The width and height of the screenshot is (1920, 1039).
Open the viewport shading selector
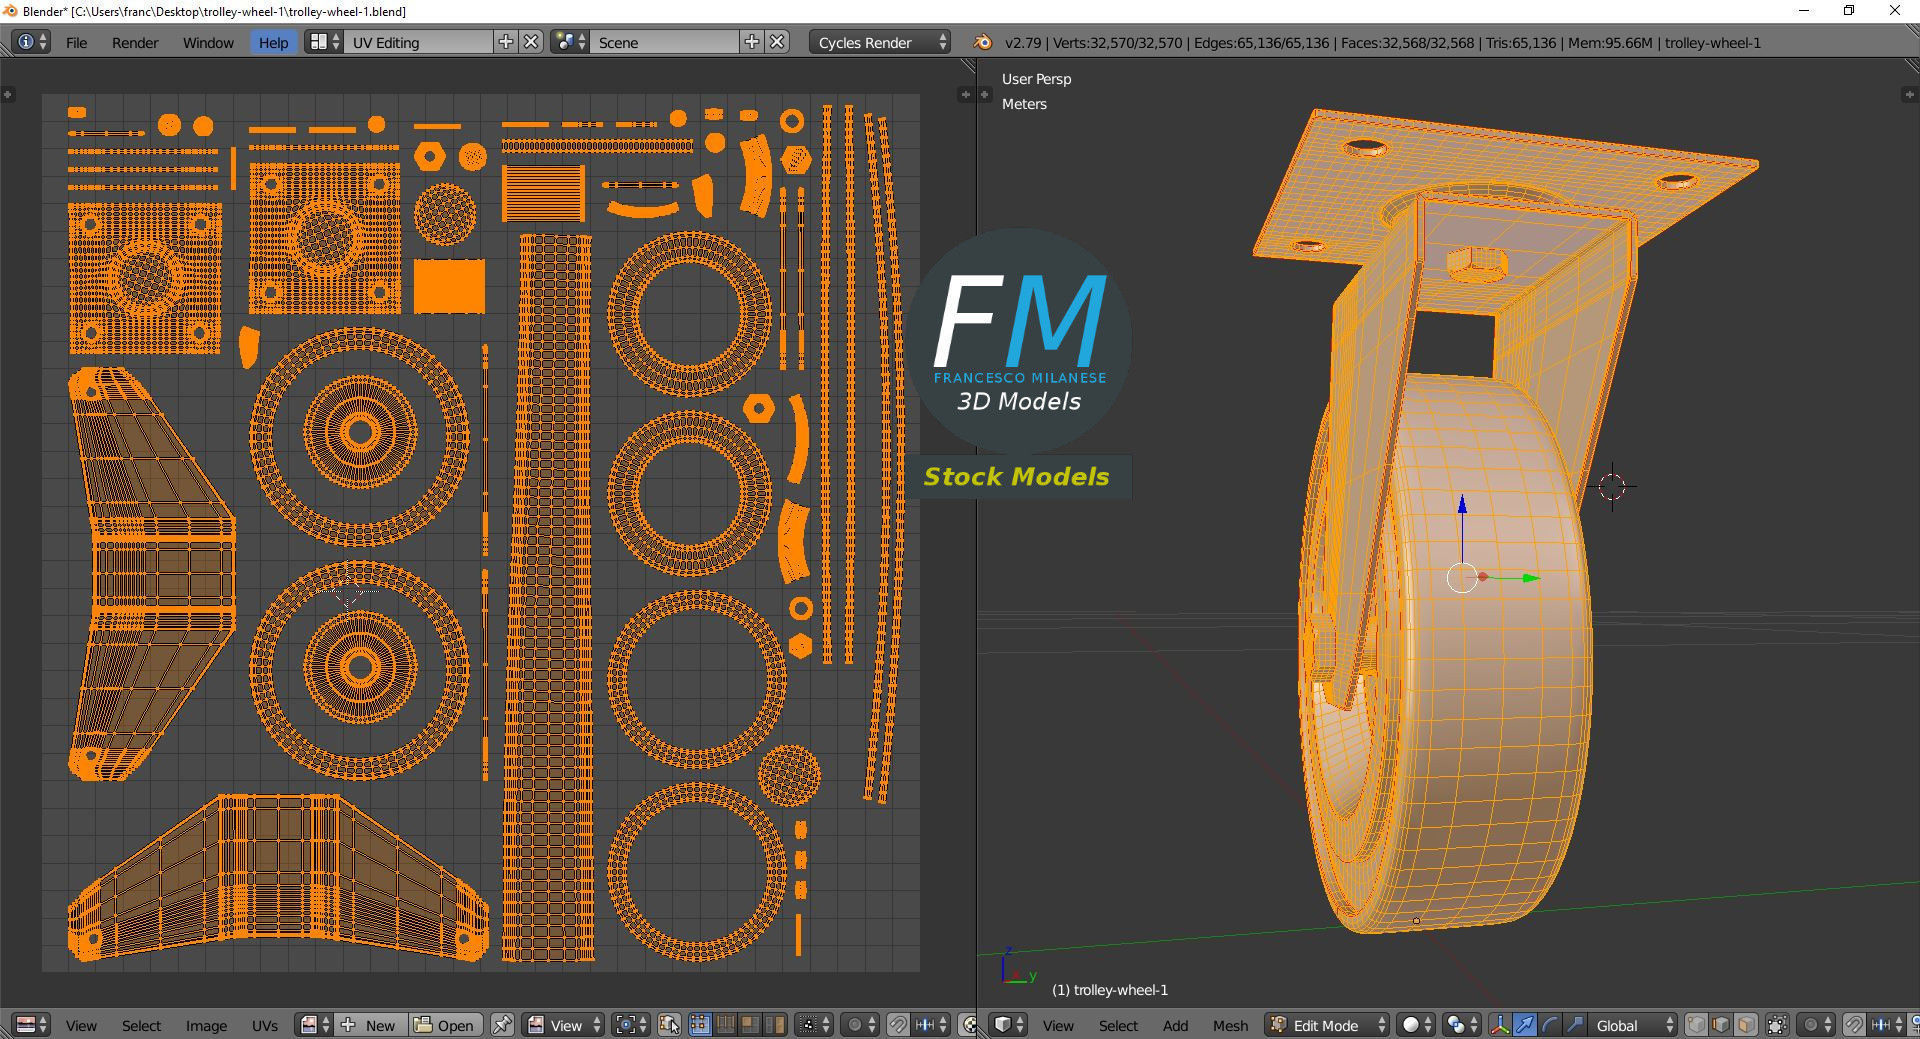point(1417,1025)
